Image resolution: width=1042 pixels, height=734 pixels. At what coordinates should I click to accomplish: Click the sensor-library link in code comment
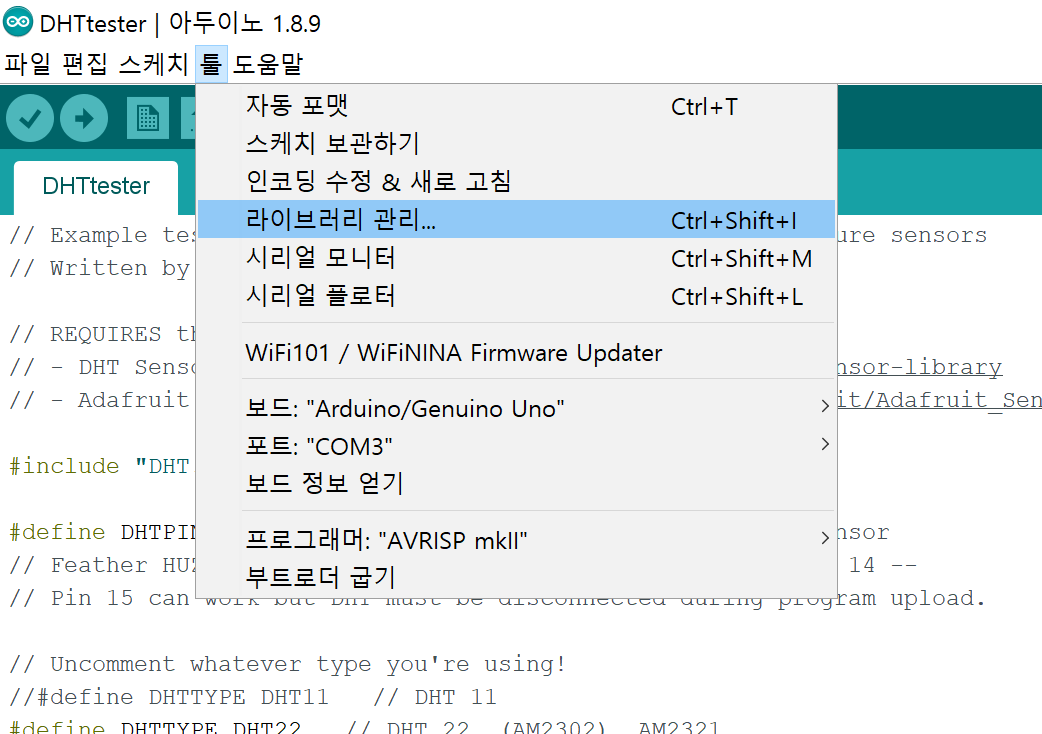[920, 367]
